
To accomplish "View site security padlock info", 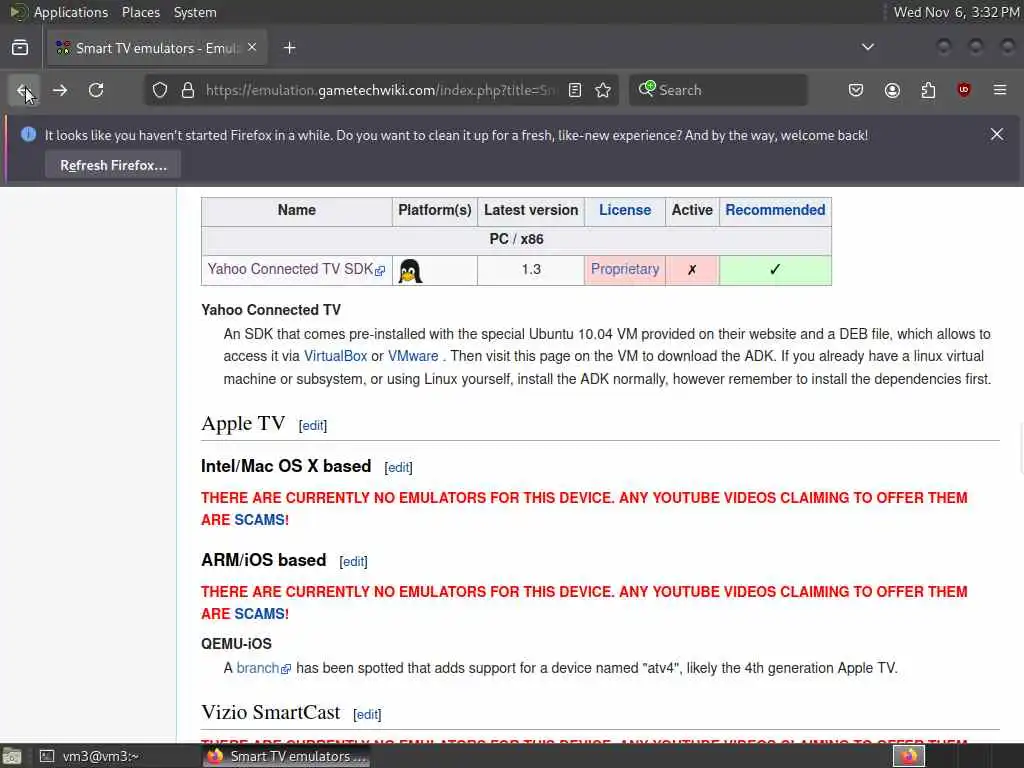I will click(x=188, y=90).
